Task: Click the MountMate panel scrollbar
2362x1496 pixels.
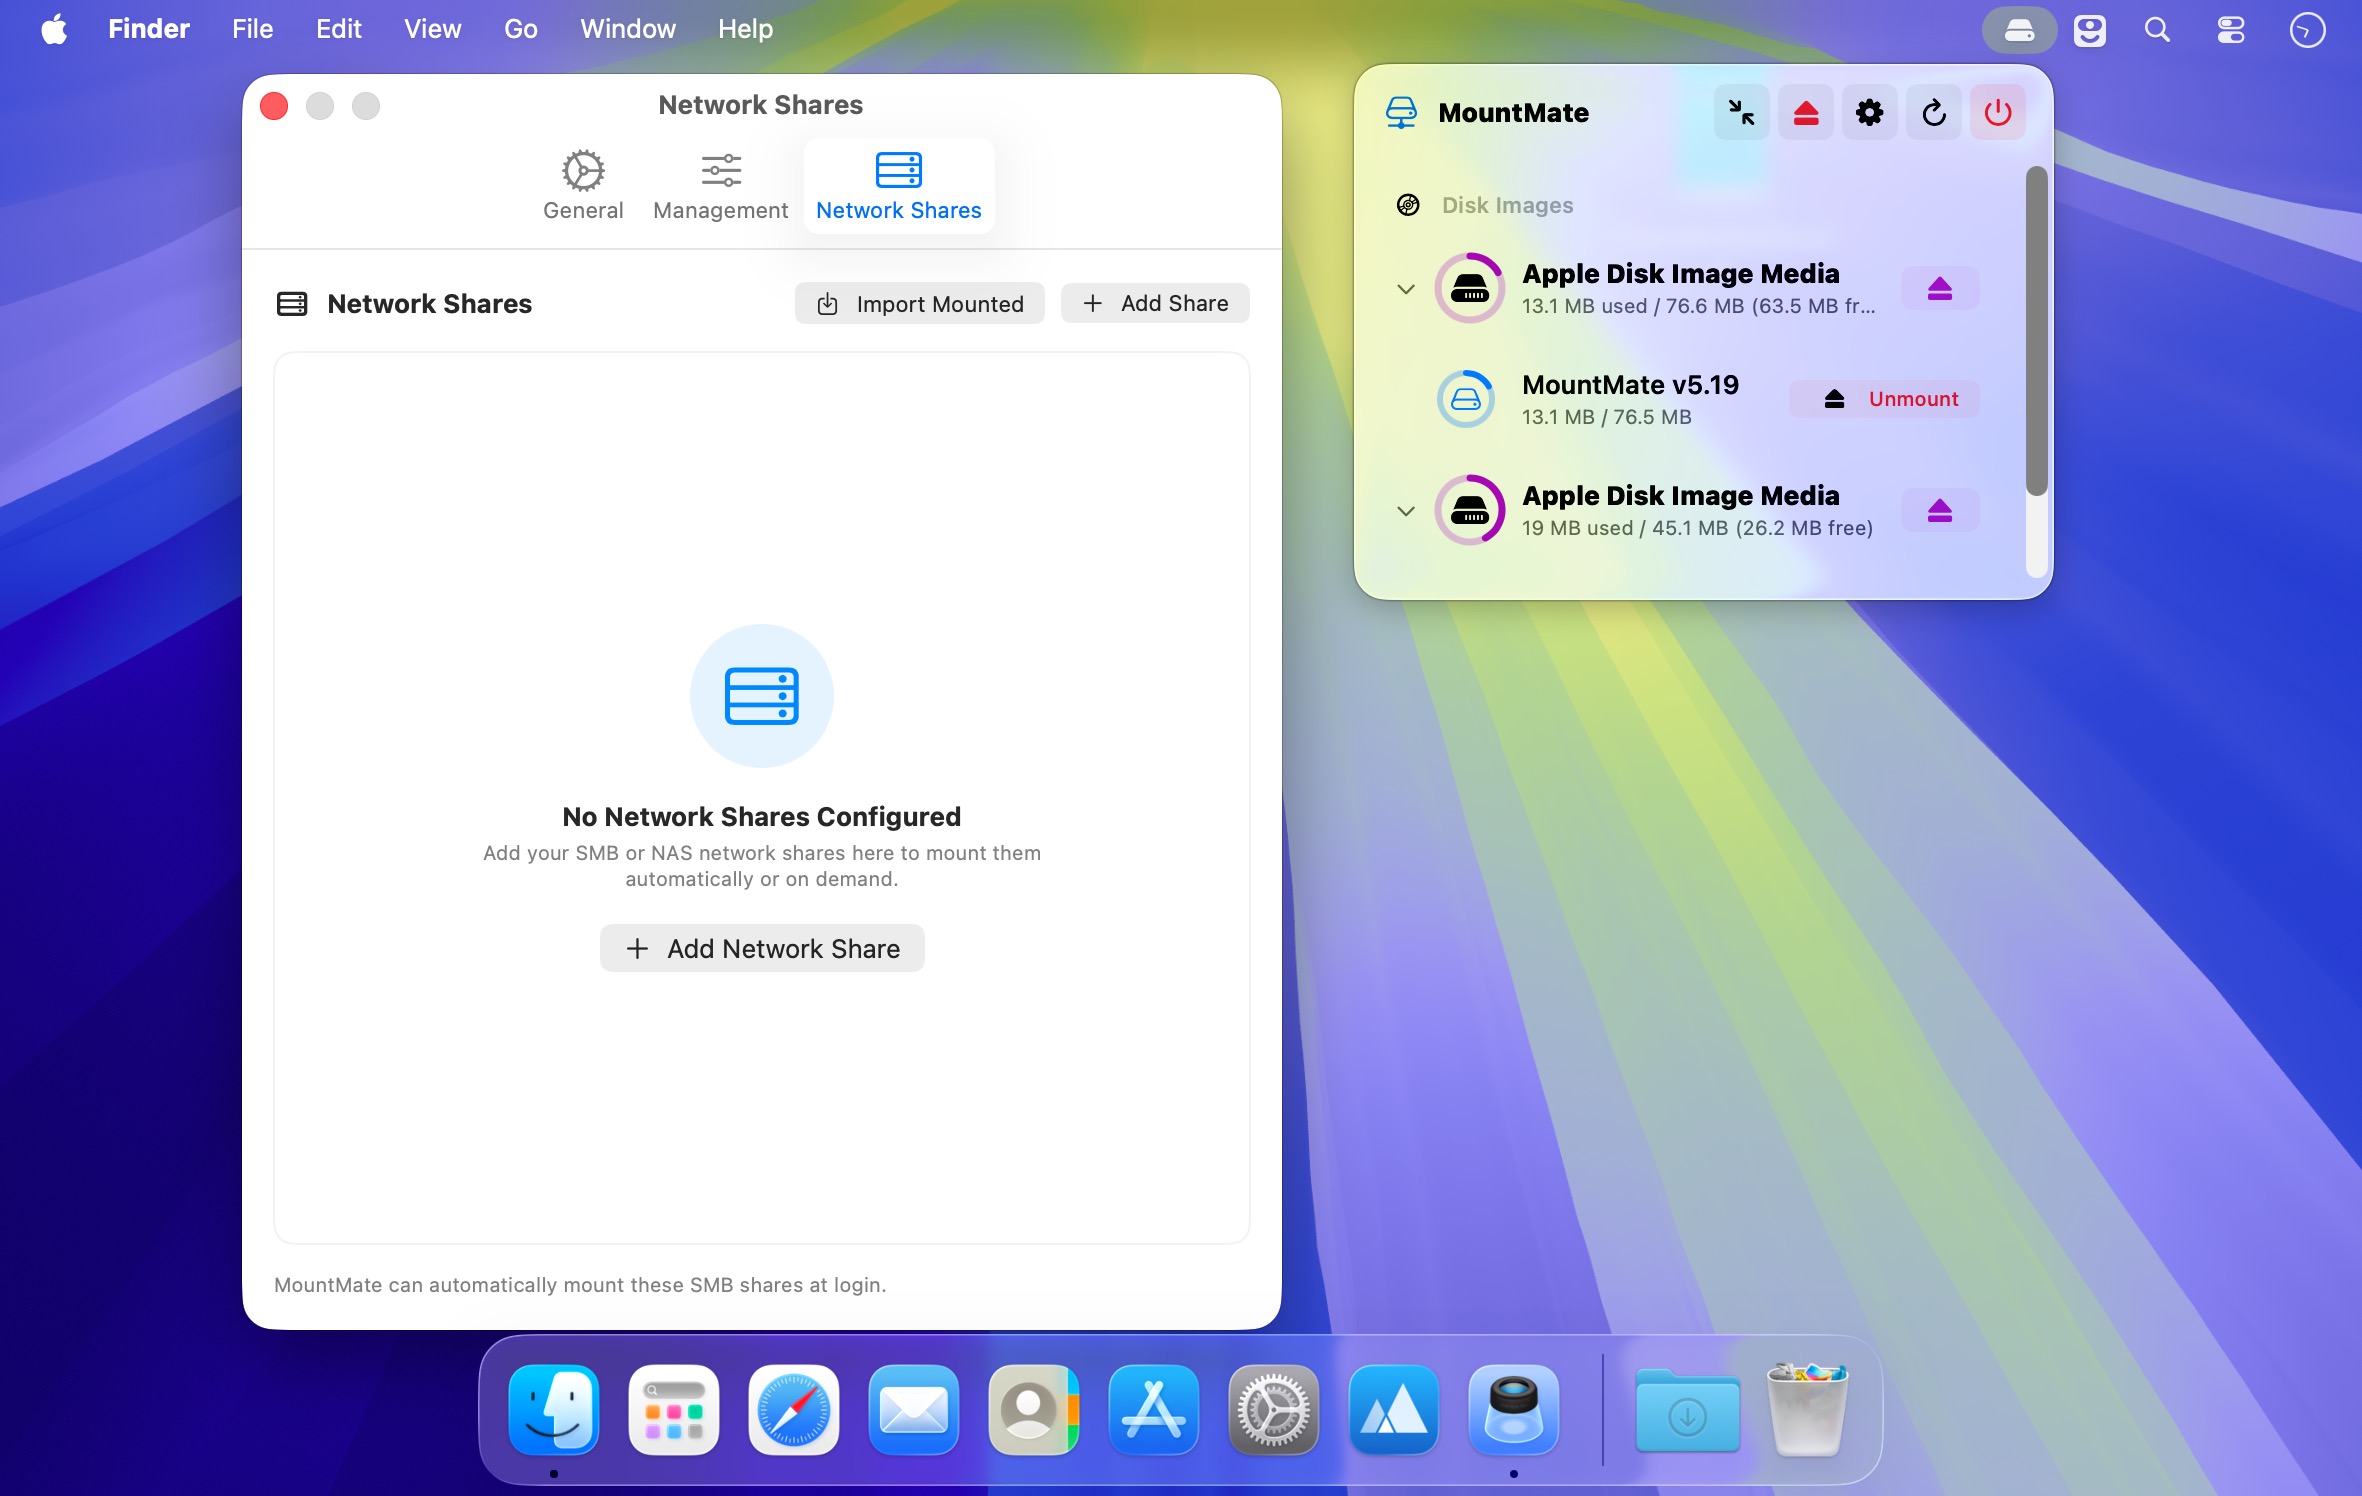Action: coord(2036,330)
